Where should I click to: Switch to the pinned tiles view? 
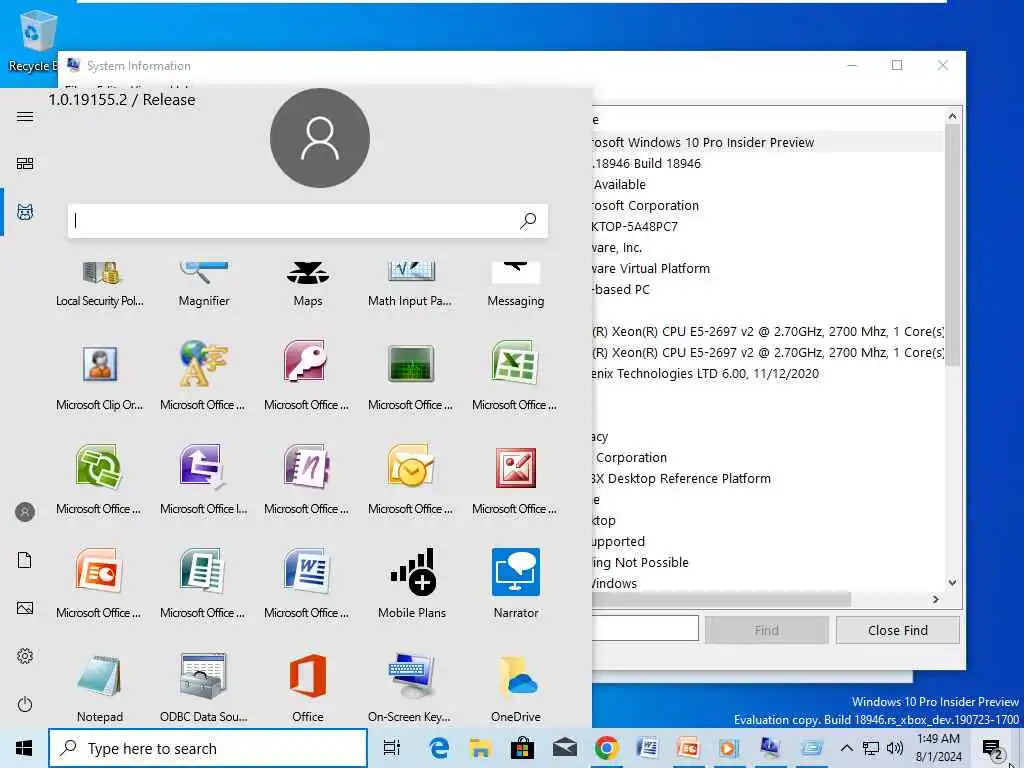click(x=25, y=163)
